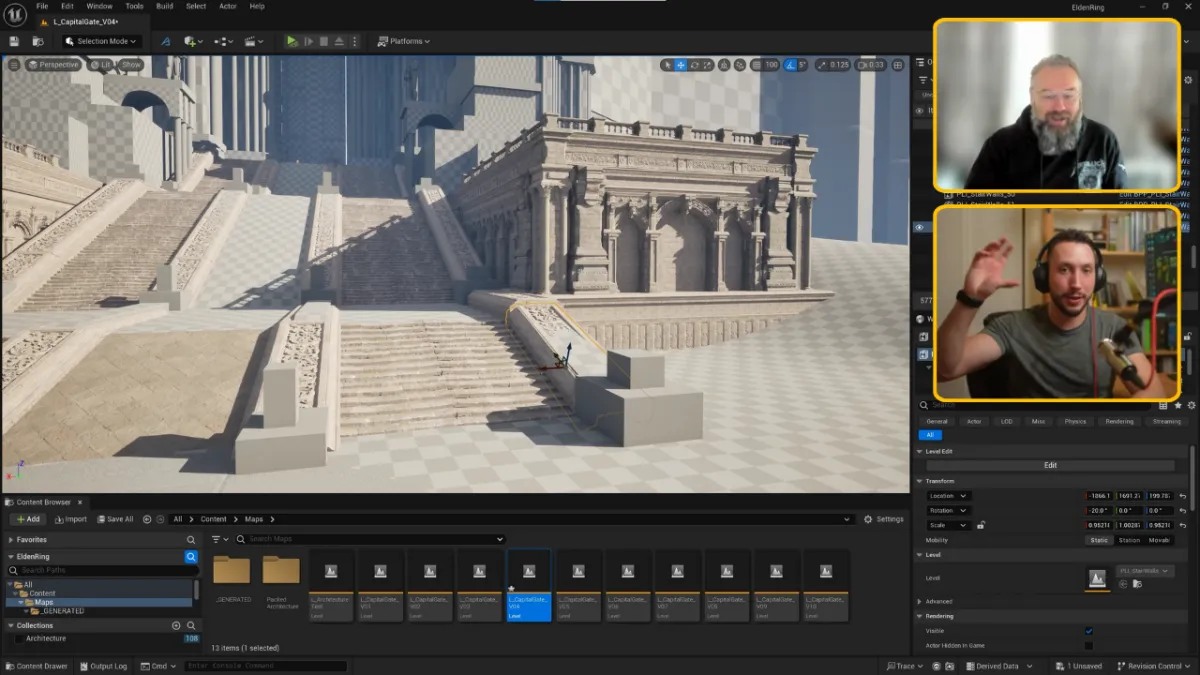This screenshot has width=1200, height=675.
Task: Click the Eject button in play toolbar
Action: 339,41
